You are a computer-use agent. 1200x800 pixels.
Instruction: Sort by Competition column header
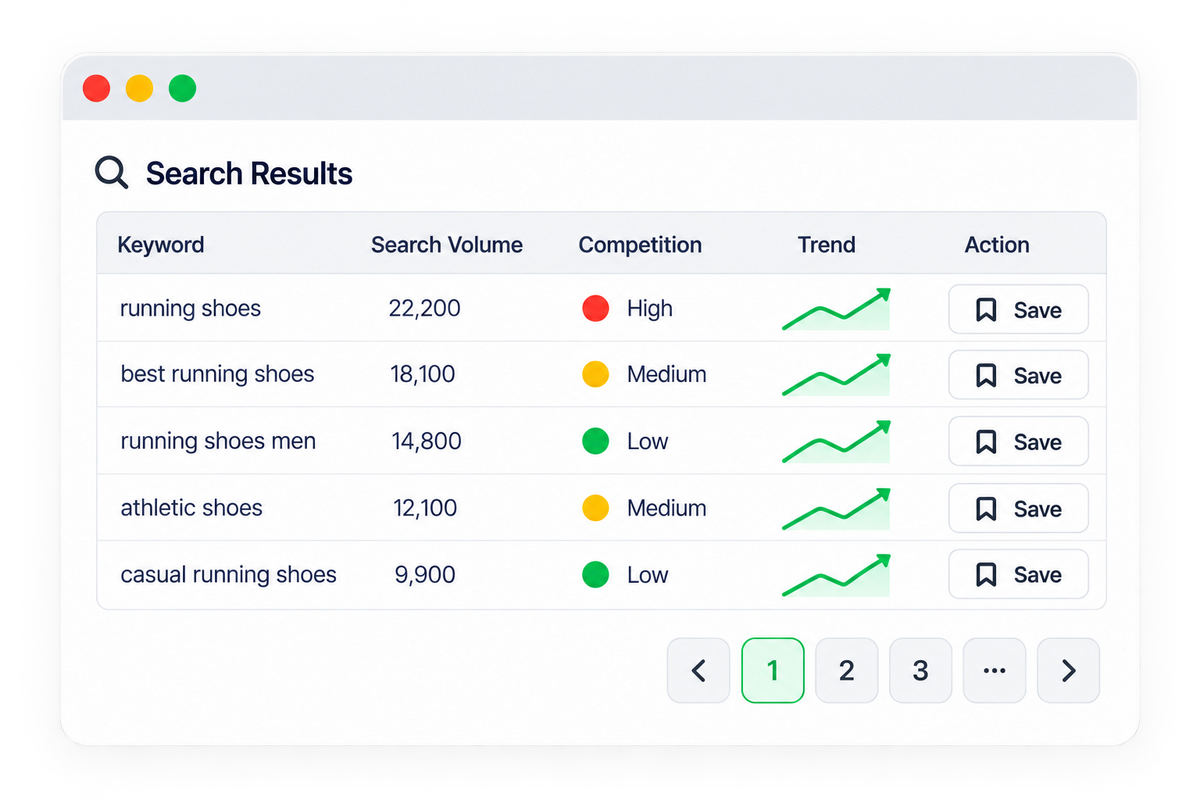click(x=640, y=245)
